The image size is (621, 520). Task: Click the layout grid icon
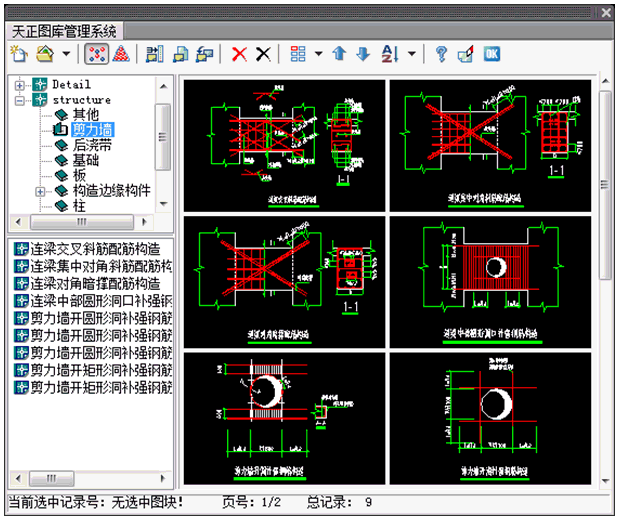tap(298, 54)
